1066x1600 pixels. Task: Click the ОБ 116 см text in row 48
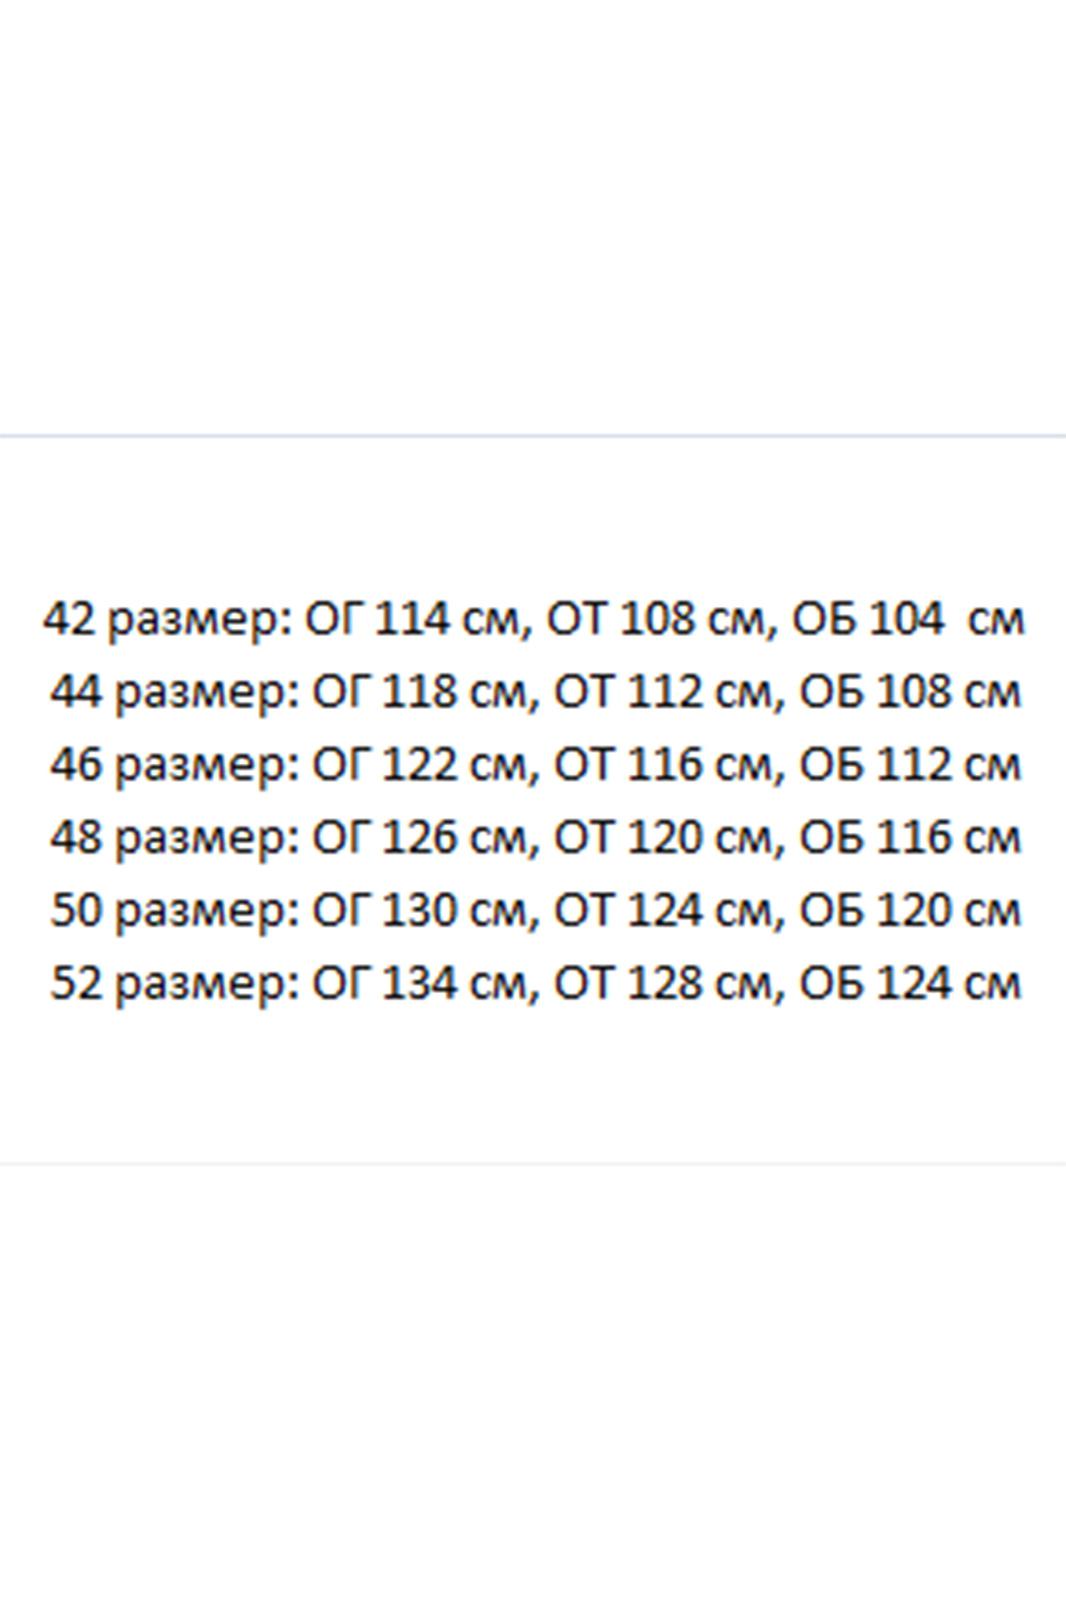tap(910, 838)
